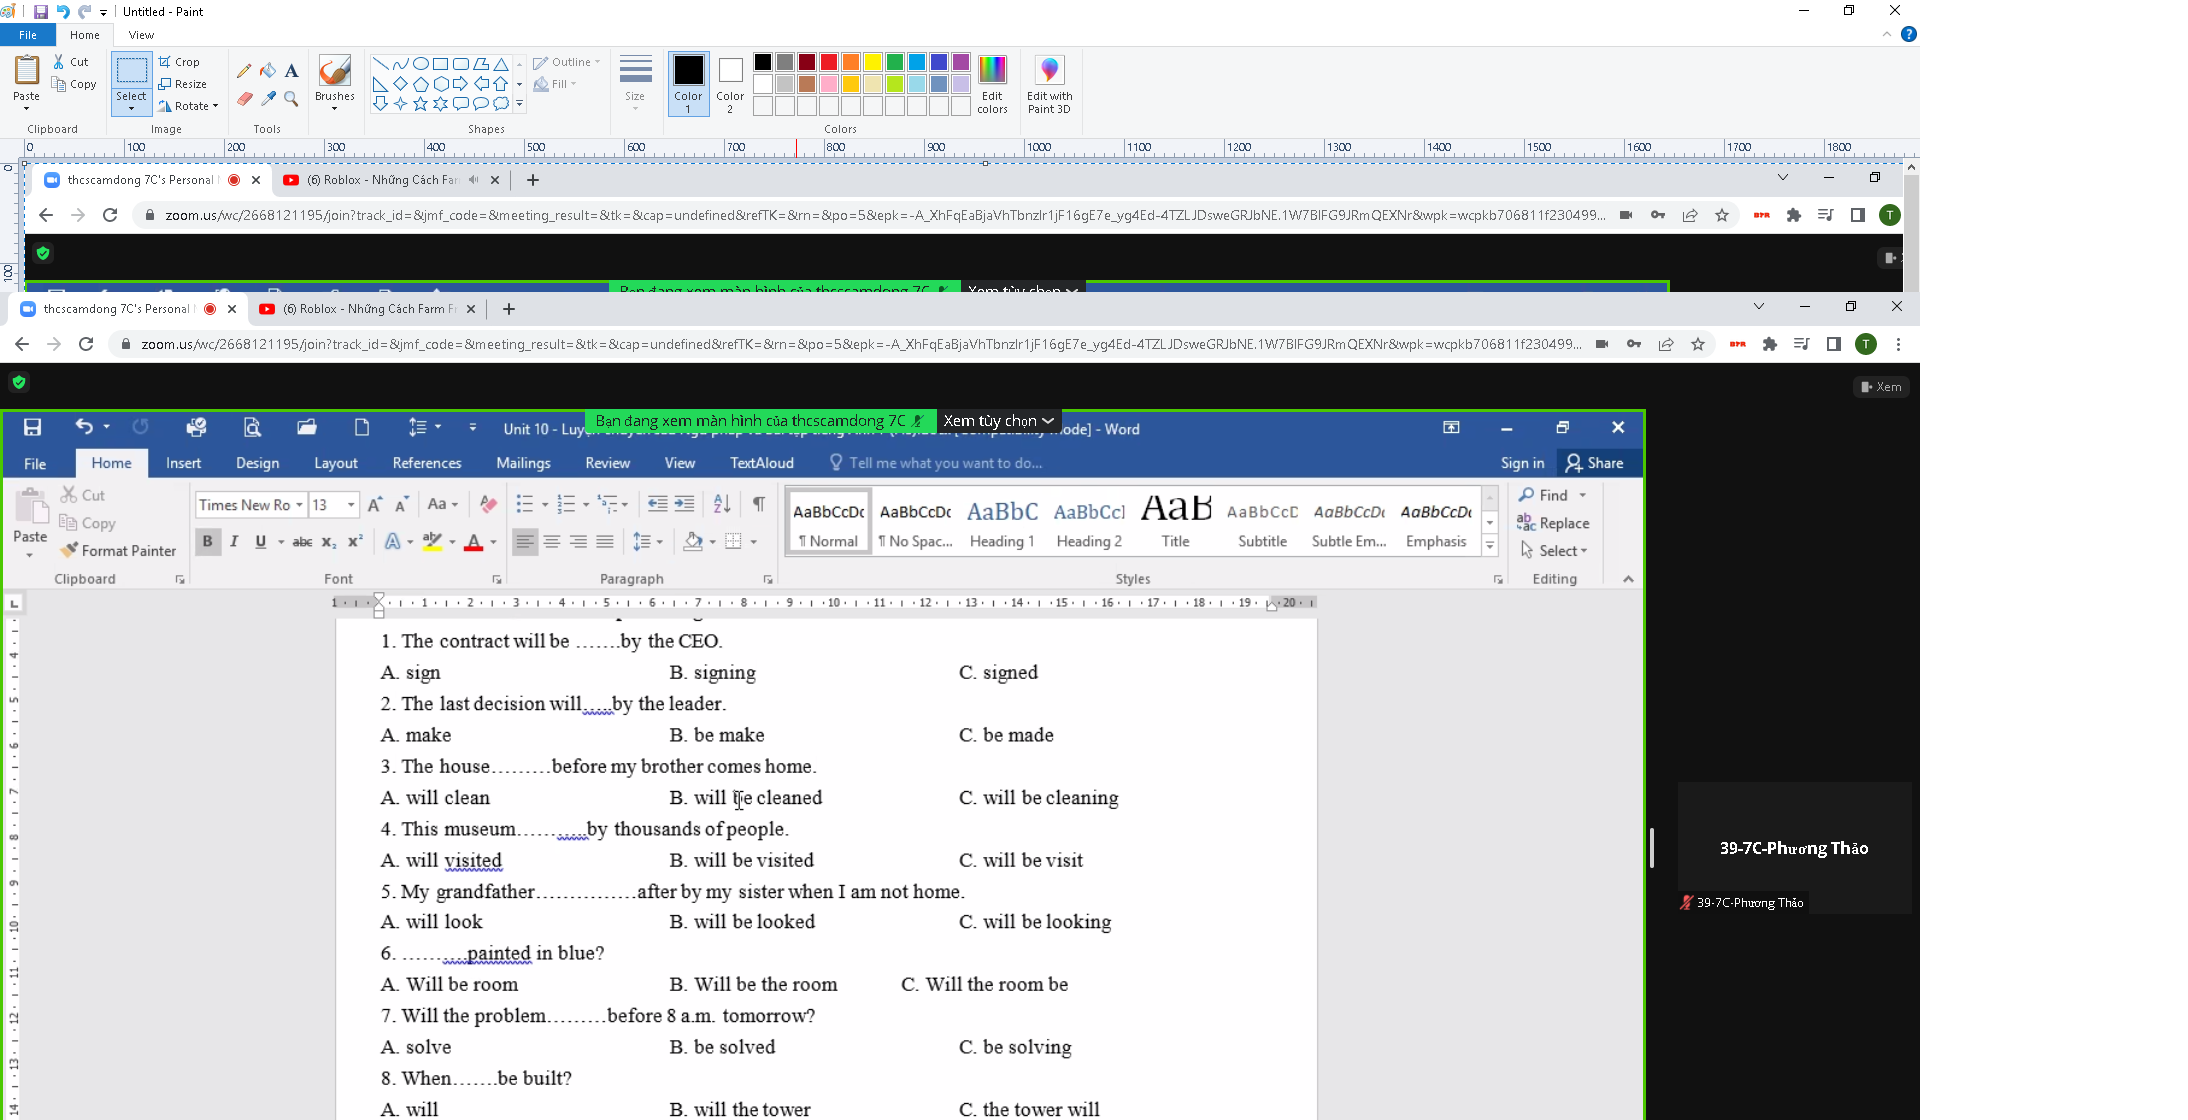
Task: Toggle Subscript in Word
Action: tap(329, 542)
